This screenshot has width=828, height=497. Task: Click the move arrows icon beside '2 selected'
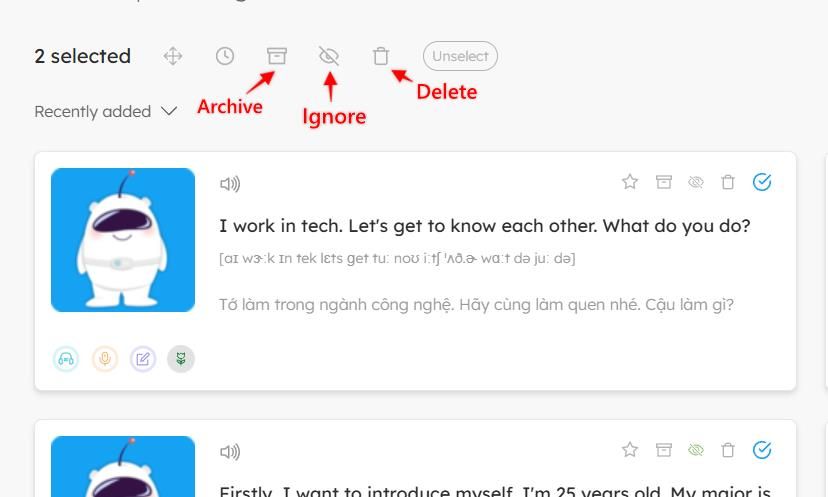[x=173, y=56]
